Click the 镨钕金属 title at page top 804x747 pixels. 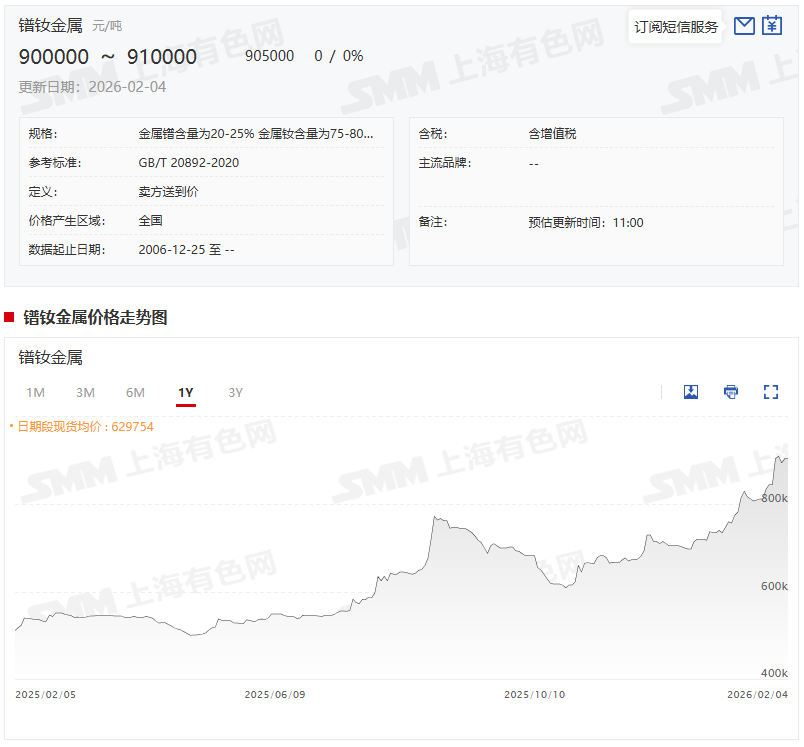point(50,26)
